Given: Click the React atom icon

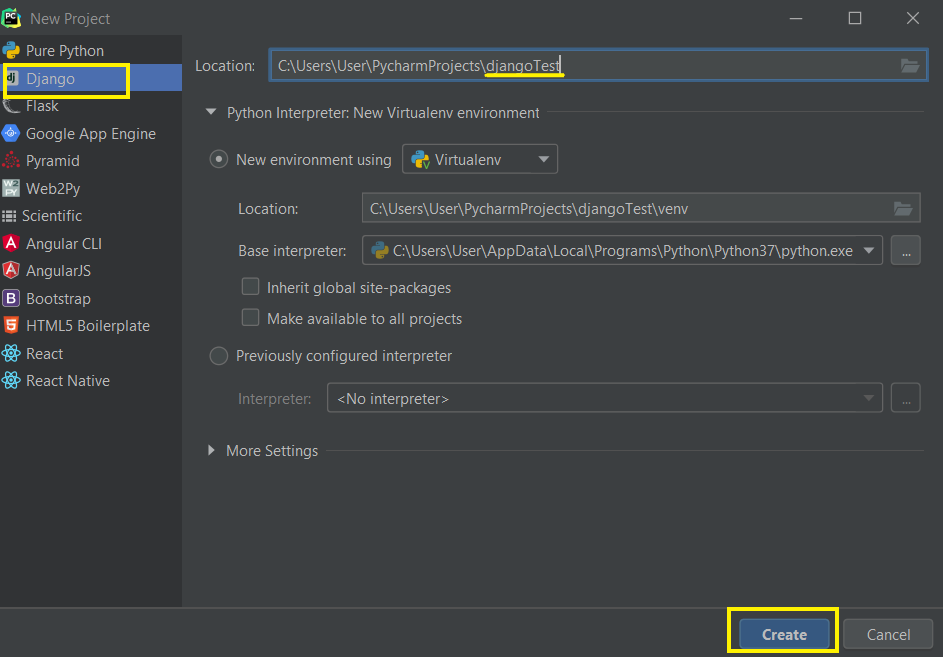Looking at the screenshot, I should [x=11, y=353].
